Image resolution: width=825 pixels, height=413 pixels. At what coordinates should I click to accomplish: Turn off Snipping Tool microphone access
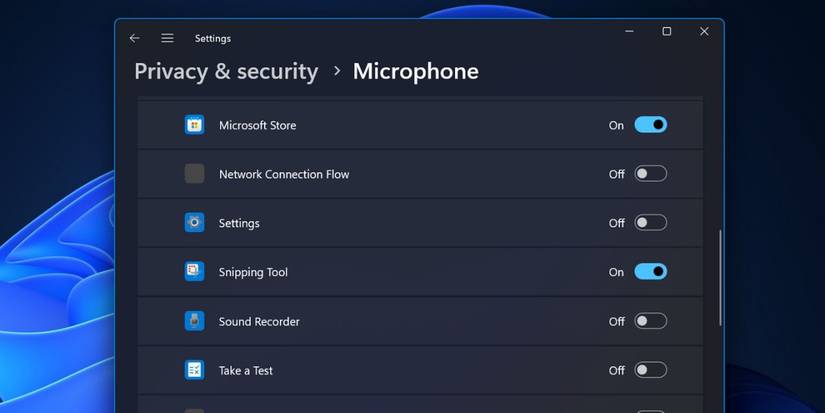pyautogui.click(x=650, y=272)
